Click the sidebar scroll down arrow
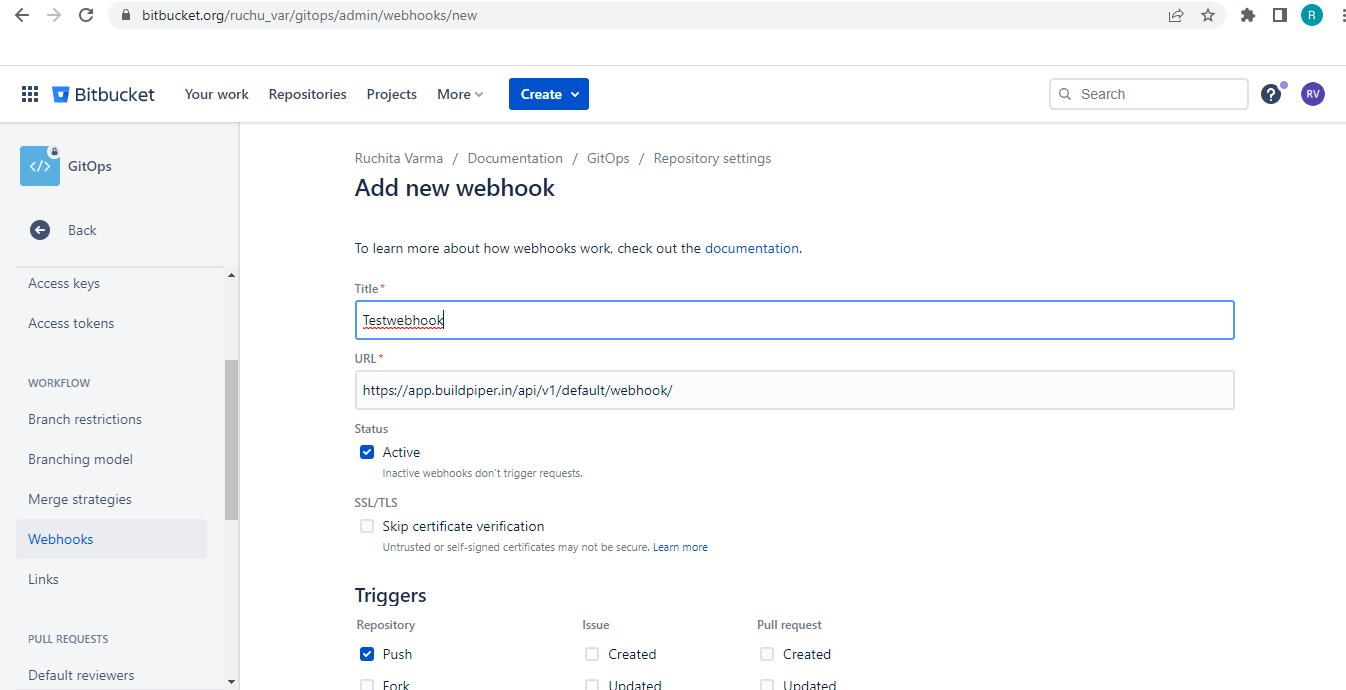The width and height of the screenshot is (1346, 690). pos(232,681)
